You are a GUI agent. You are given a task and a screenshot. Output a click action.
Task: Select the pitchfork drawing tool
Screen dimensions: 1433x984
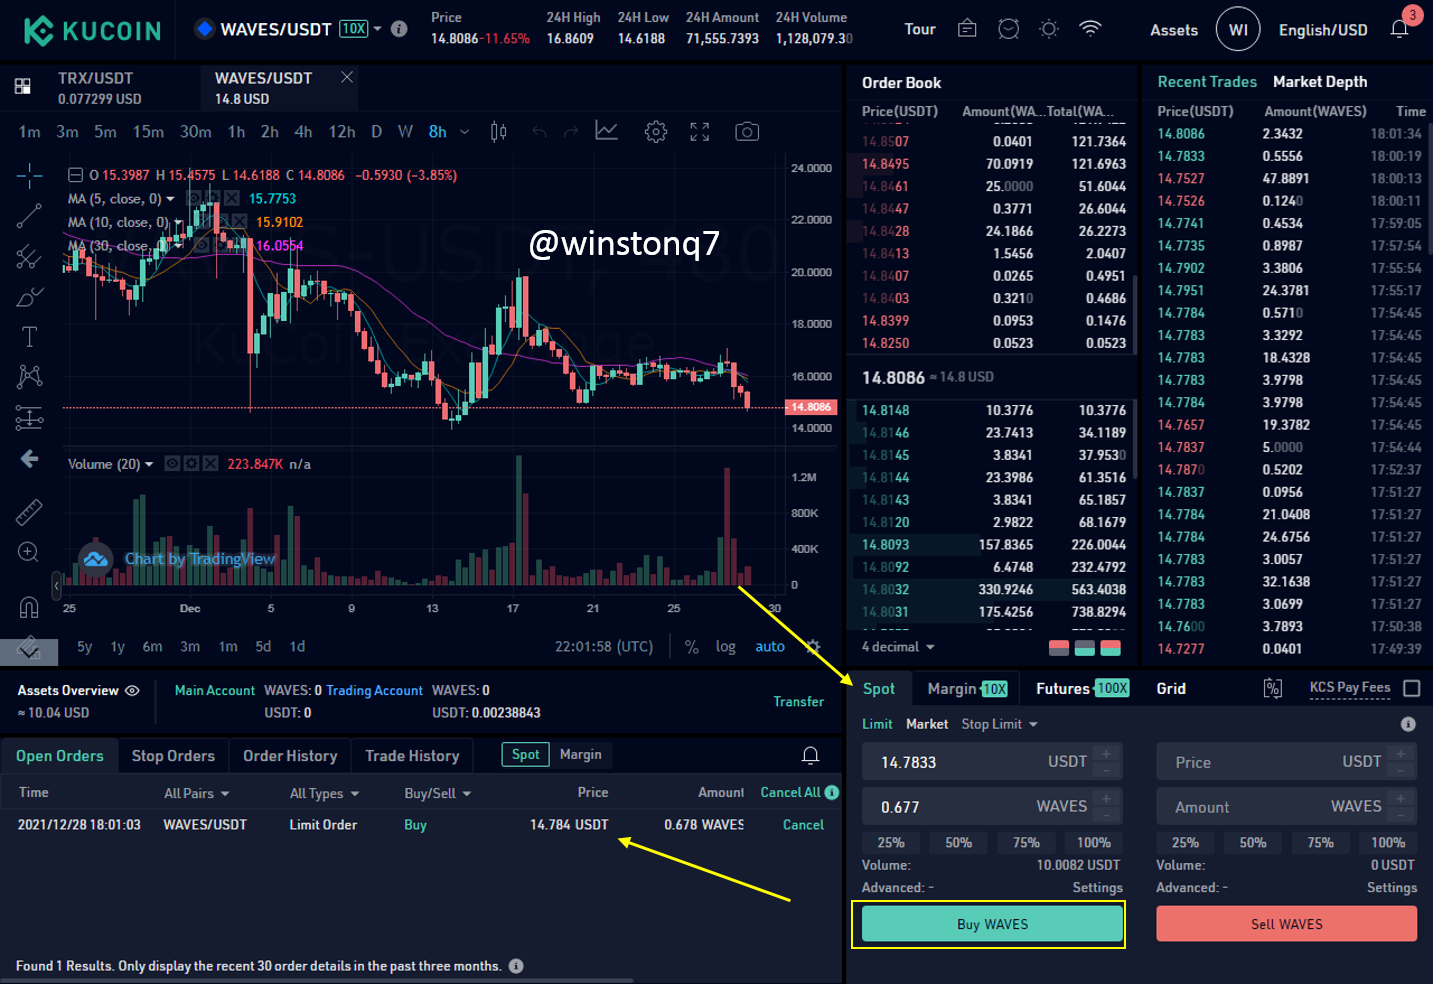[x=29, y=256]
